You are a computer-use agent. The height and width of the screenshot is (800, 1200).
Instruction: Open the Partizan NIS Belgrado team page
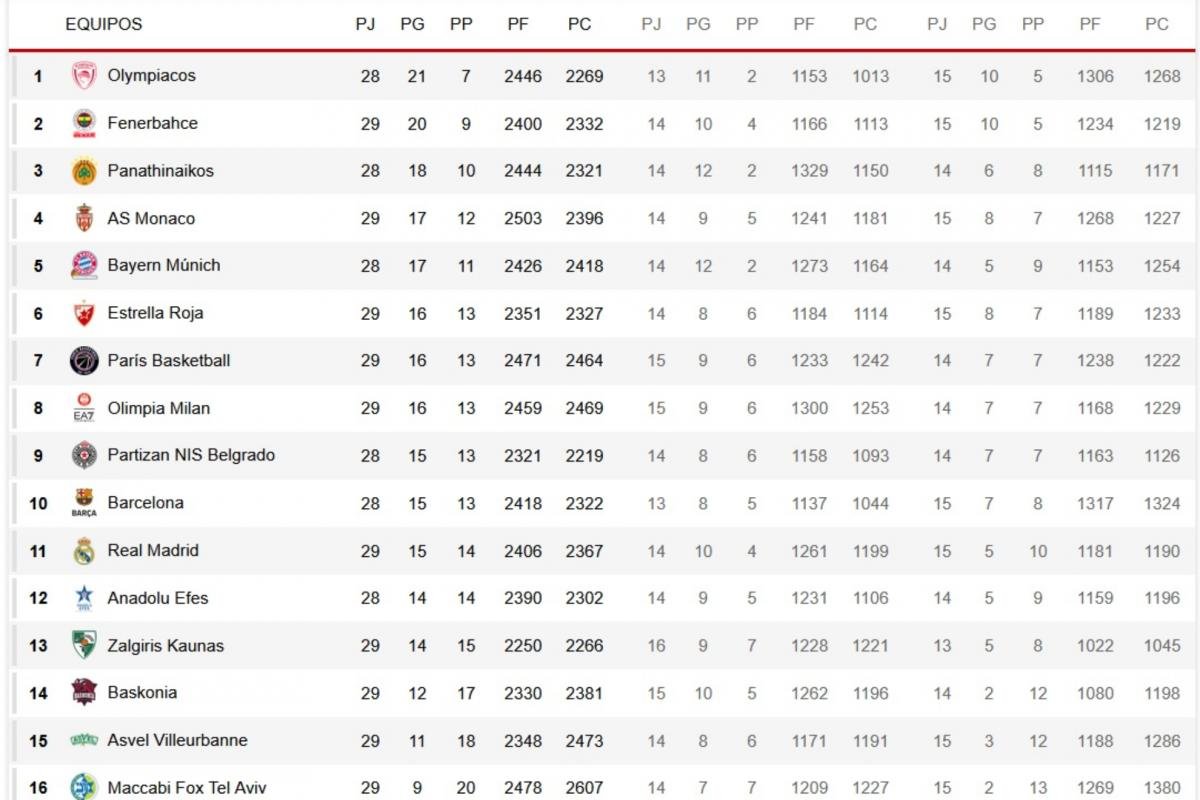coord(190,455)
